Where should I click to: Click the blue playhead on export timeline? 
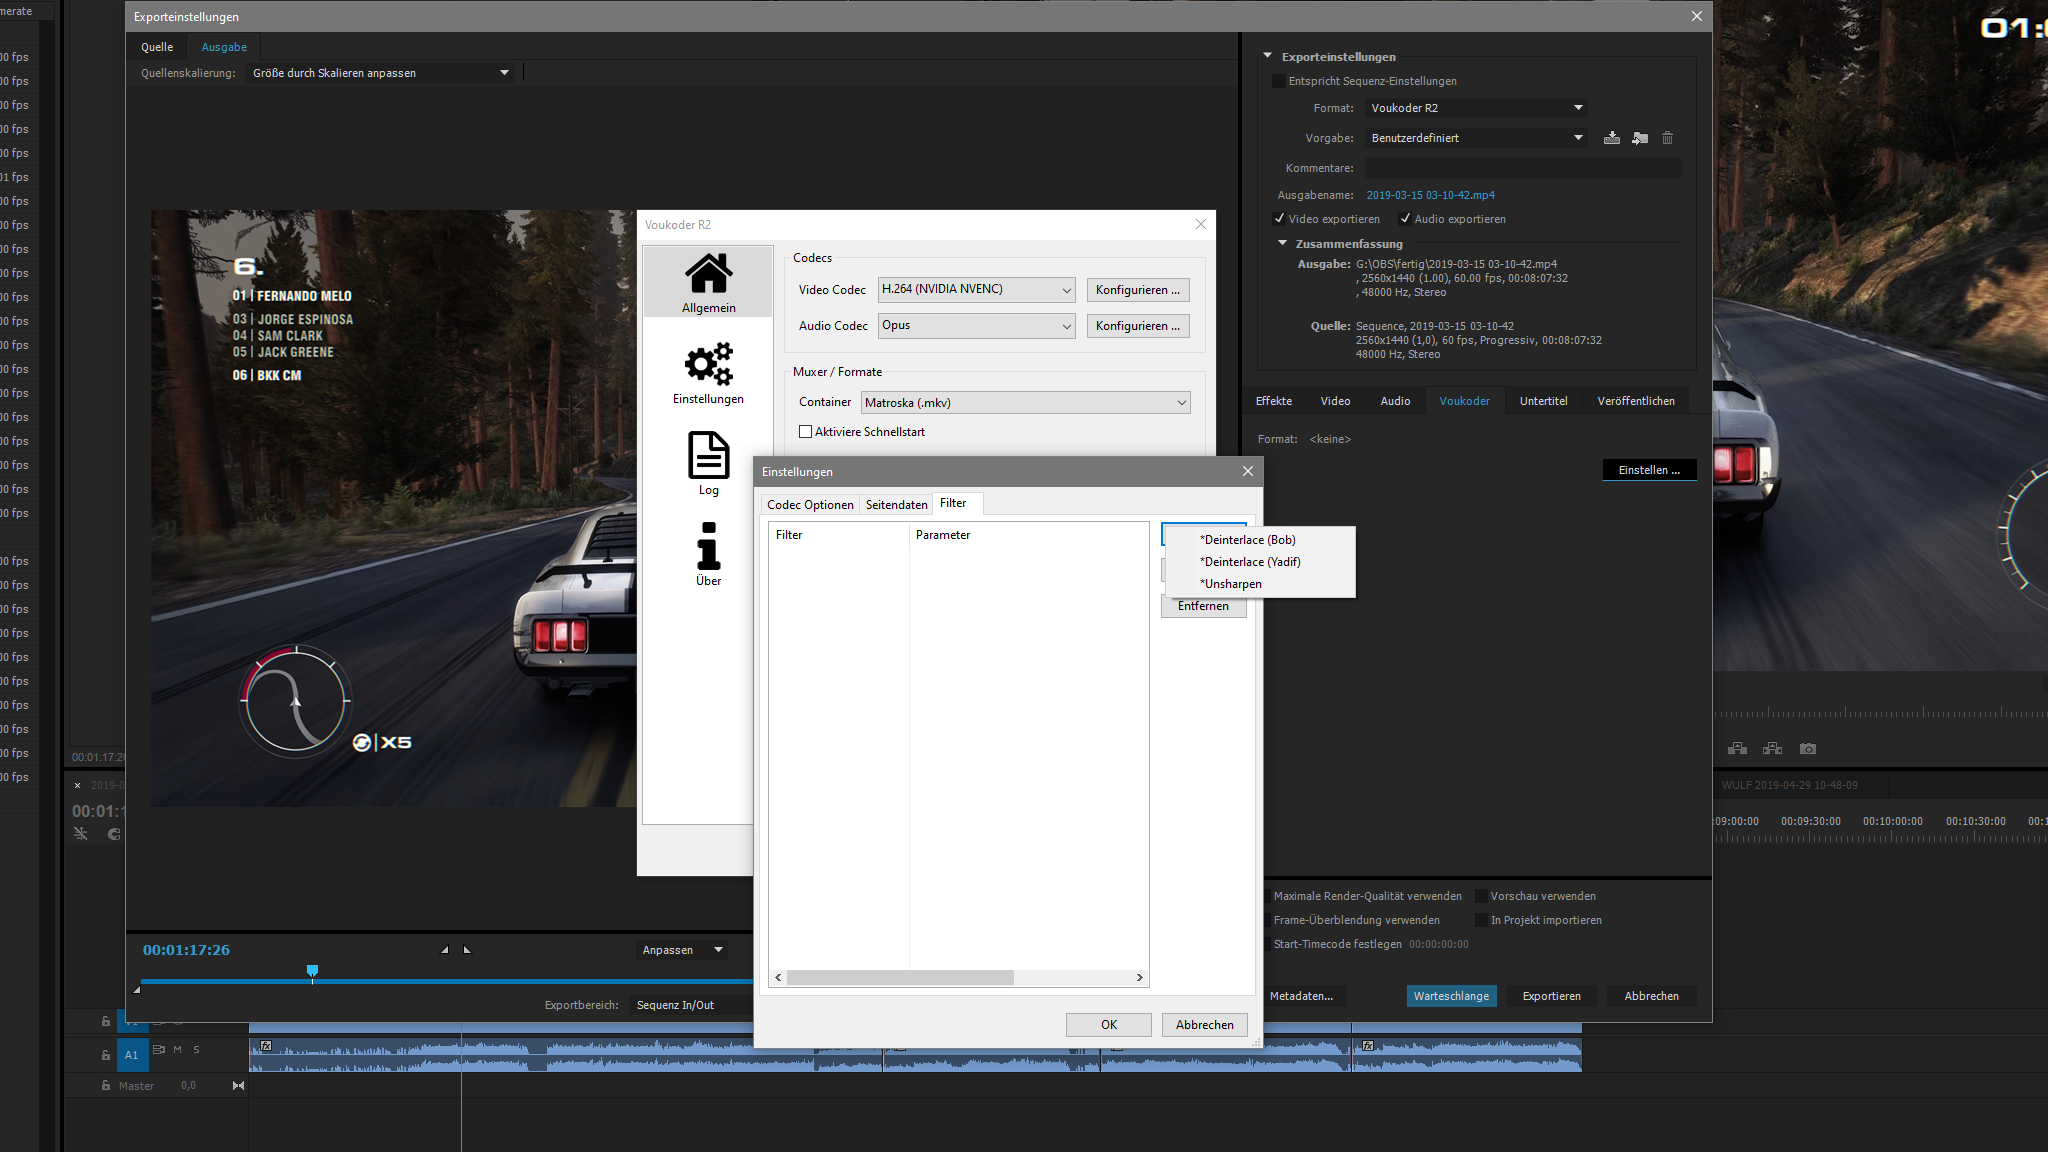coord(312,971)
